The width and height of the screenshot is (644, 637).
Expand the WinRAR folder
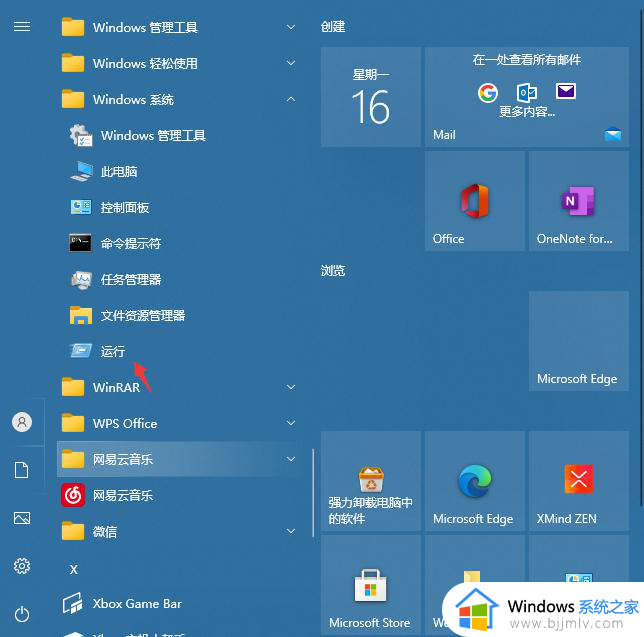point(290,387)
